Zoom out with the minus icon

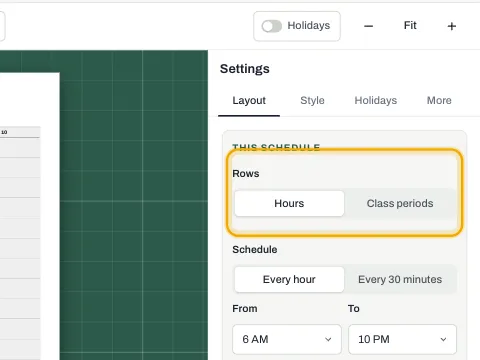(368, 26)
